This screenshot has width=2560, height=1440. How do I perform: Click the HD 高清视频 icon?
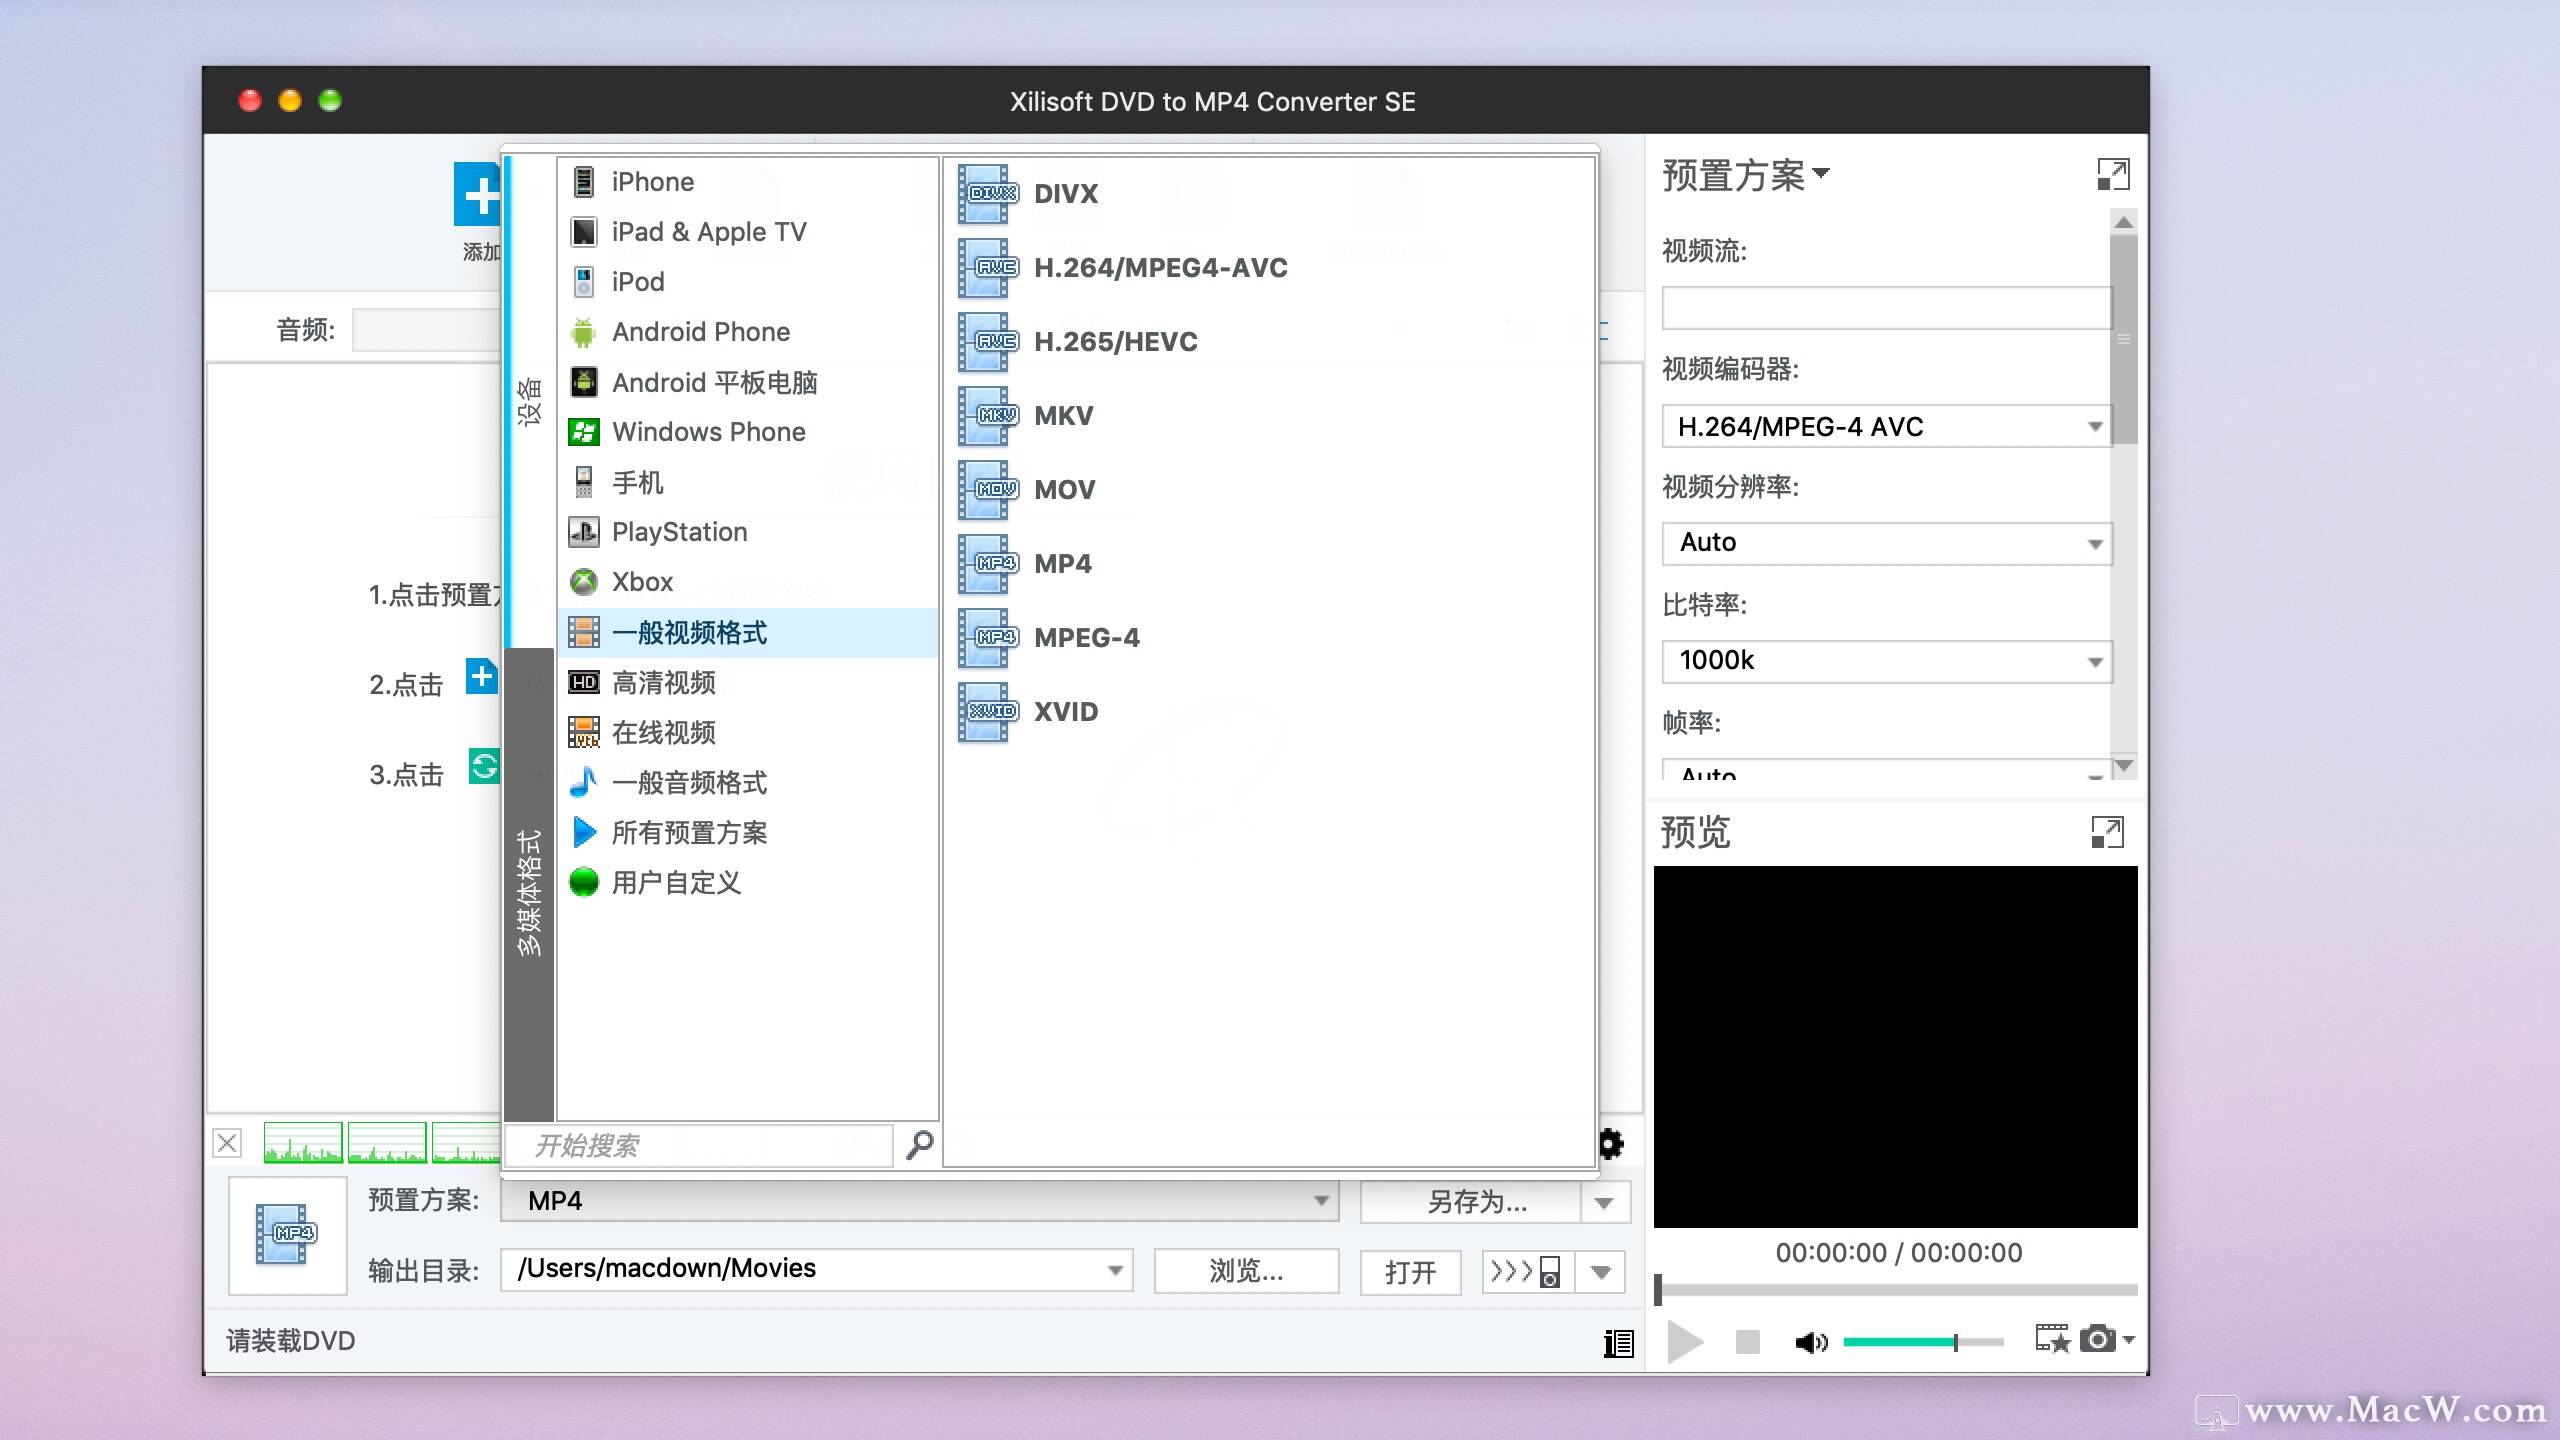click(x=584, y=682)
